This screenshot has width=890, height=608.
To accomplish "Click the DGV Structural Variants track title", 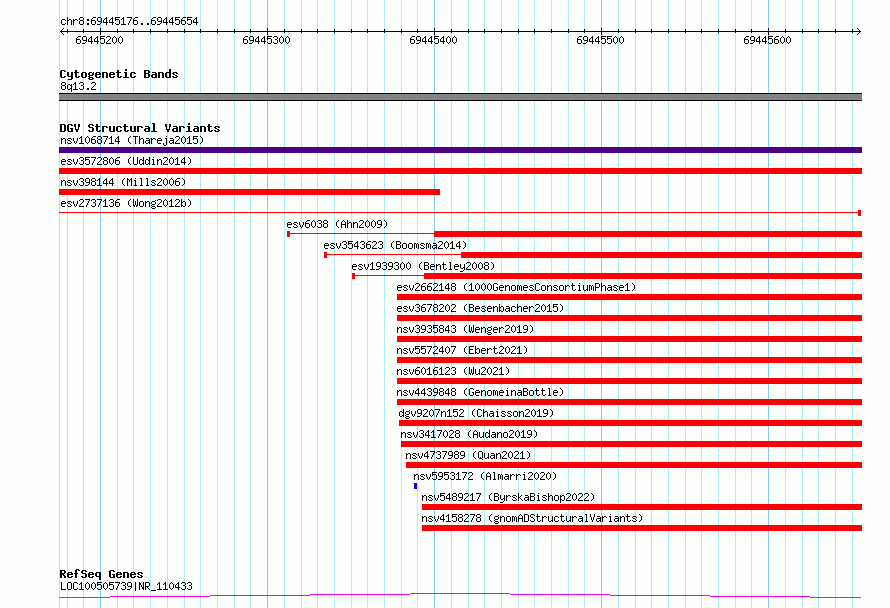I will [x=140, y=128].
